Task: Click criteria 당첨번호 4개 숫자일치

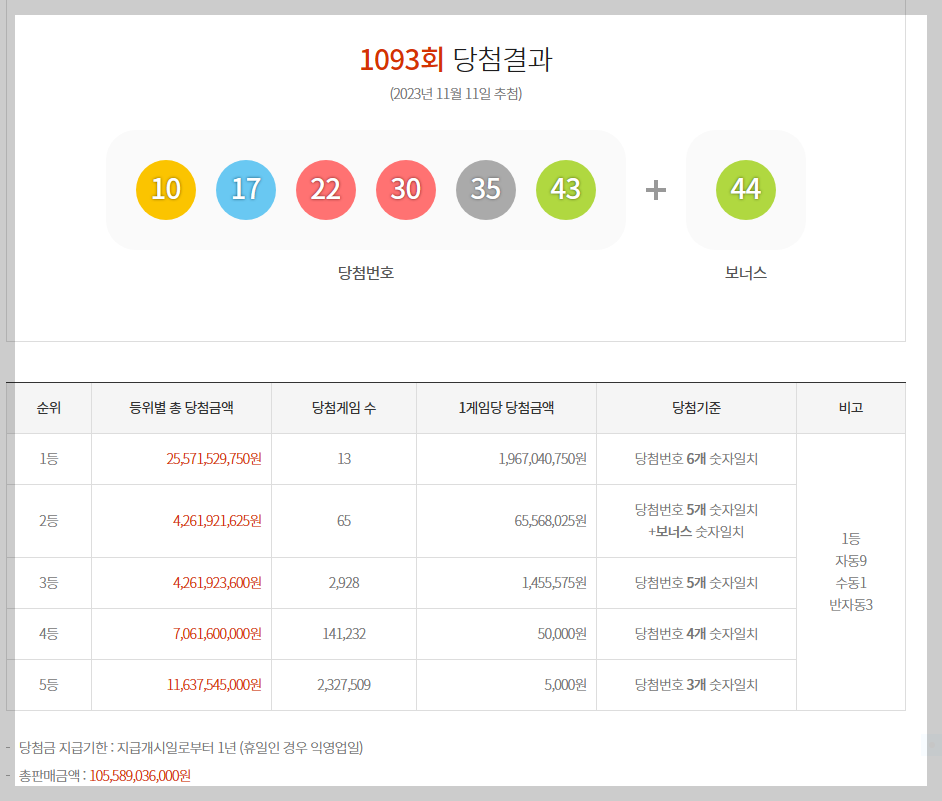Action: 696,634
